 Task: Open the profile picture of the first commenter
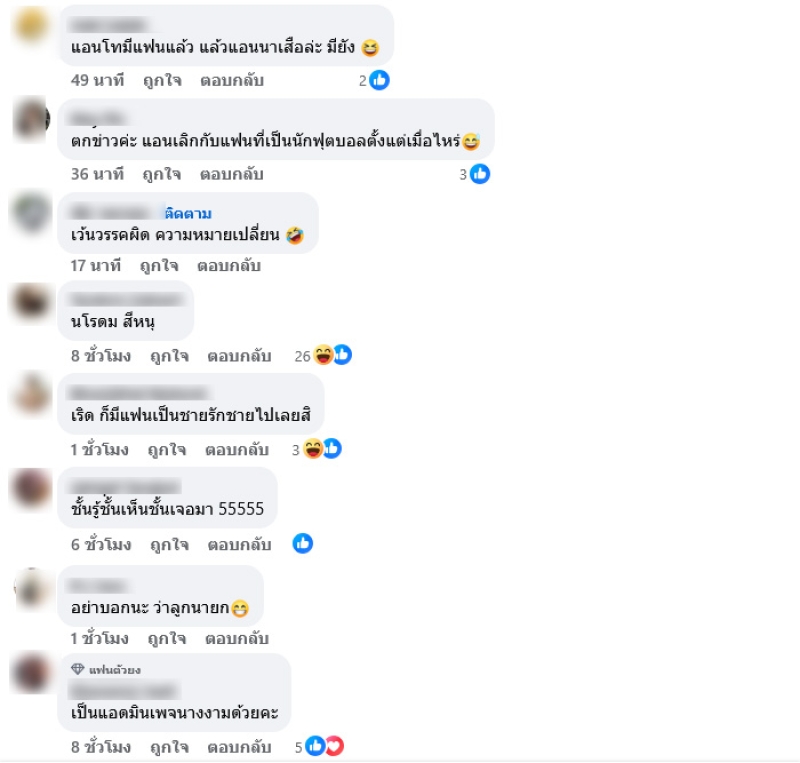31,24
